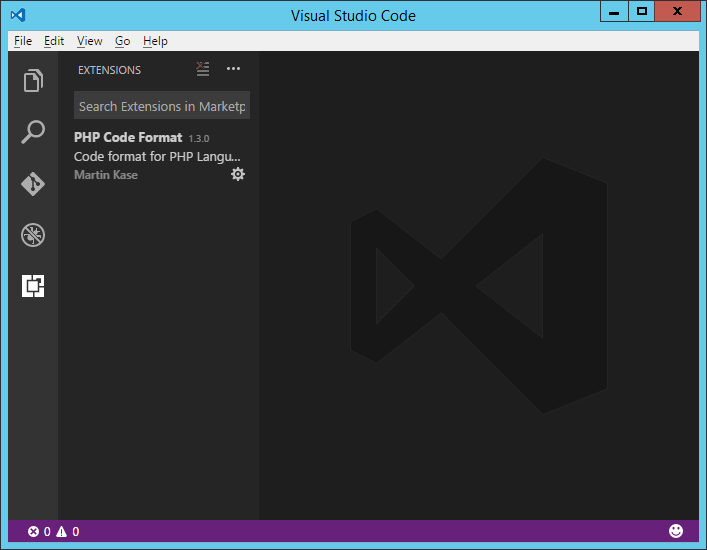The width and height of the screenshot is (707, 550).
Task: Open the Source Control git view
Action: tap(33, 183)
